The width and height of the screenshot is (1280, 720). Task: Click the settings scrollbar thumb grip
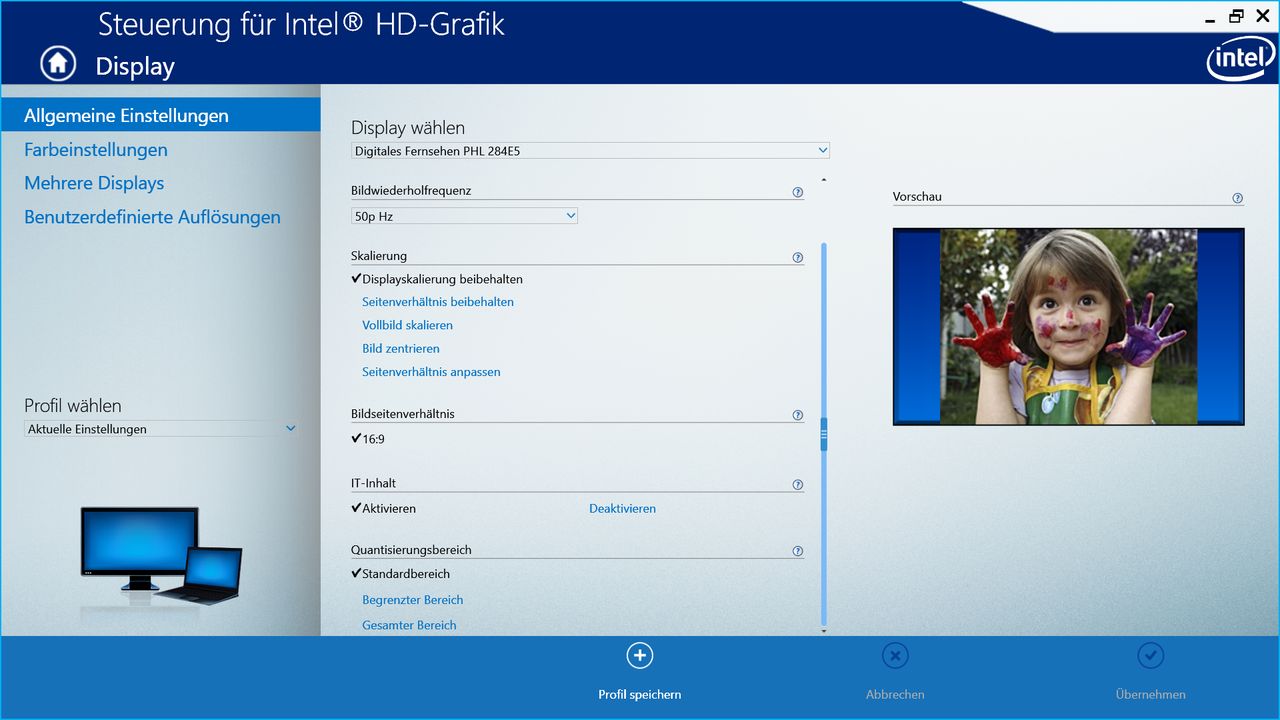(824, 434)
